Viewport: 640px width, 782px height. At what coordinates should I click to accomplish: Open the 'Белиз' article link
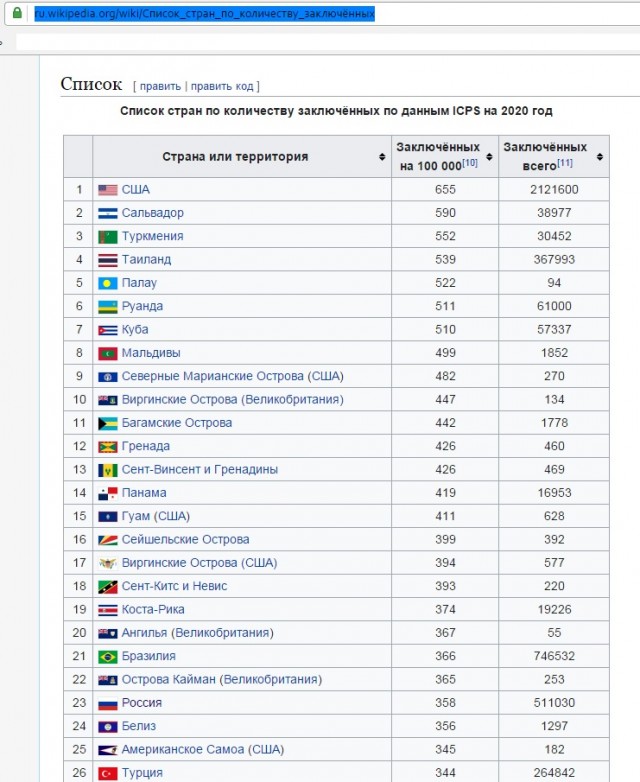coord(139,727)
